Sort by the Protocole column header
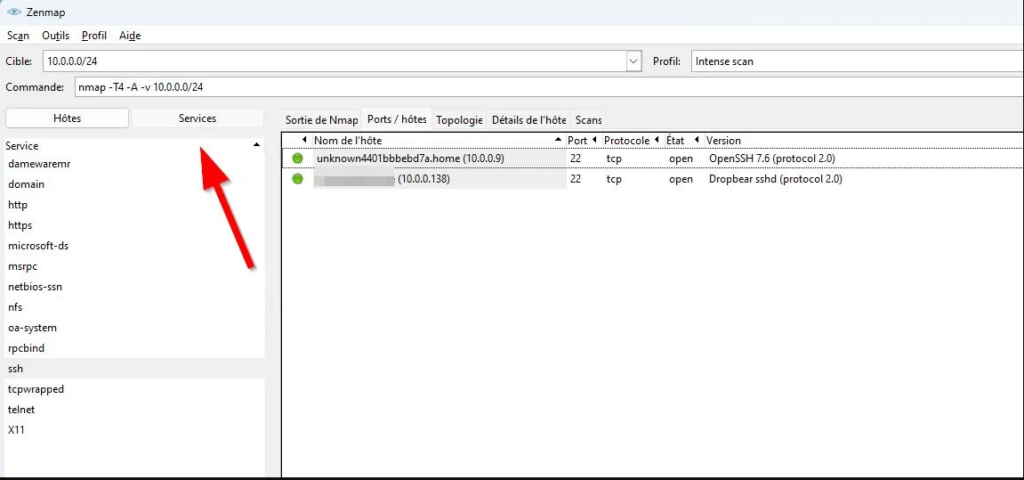 (630, 140)
